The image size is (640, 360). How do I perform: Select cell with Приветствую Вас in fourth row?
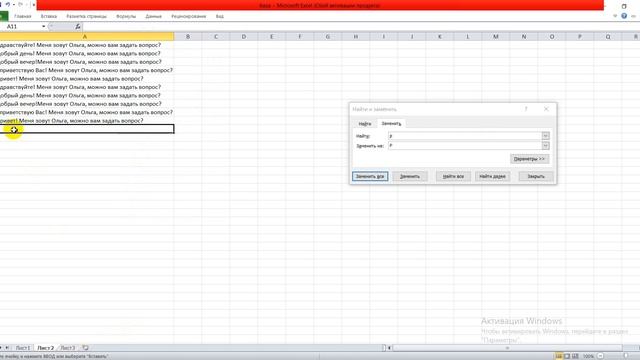coord(87,70)
